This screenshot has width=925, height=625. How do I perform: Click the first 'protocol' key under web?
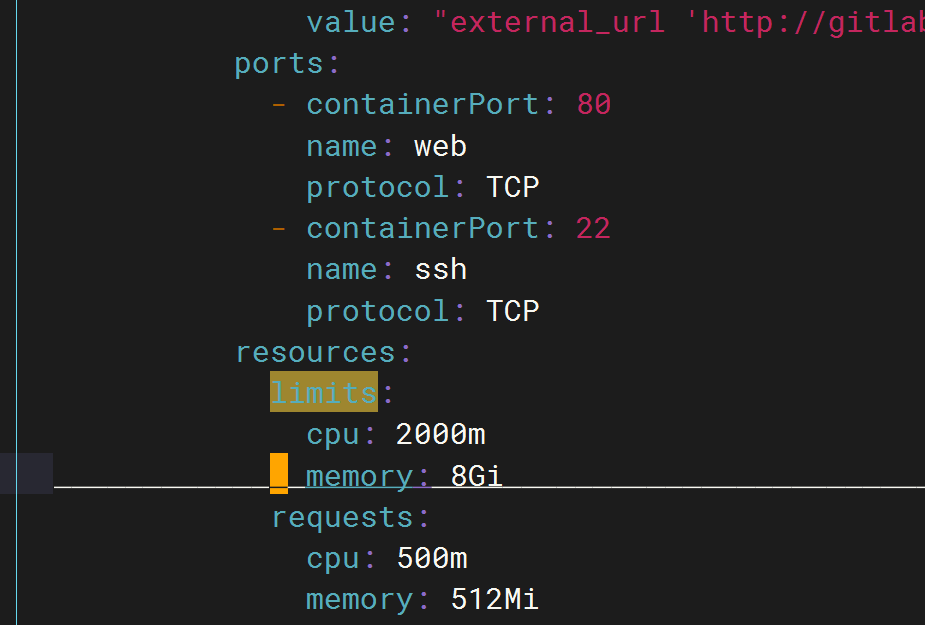pos(378,188)
